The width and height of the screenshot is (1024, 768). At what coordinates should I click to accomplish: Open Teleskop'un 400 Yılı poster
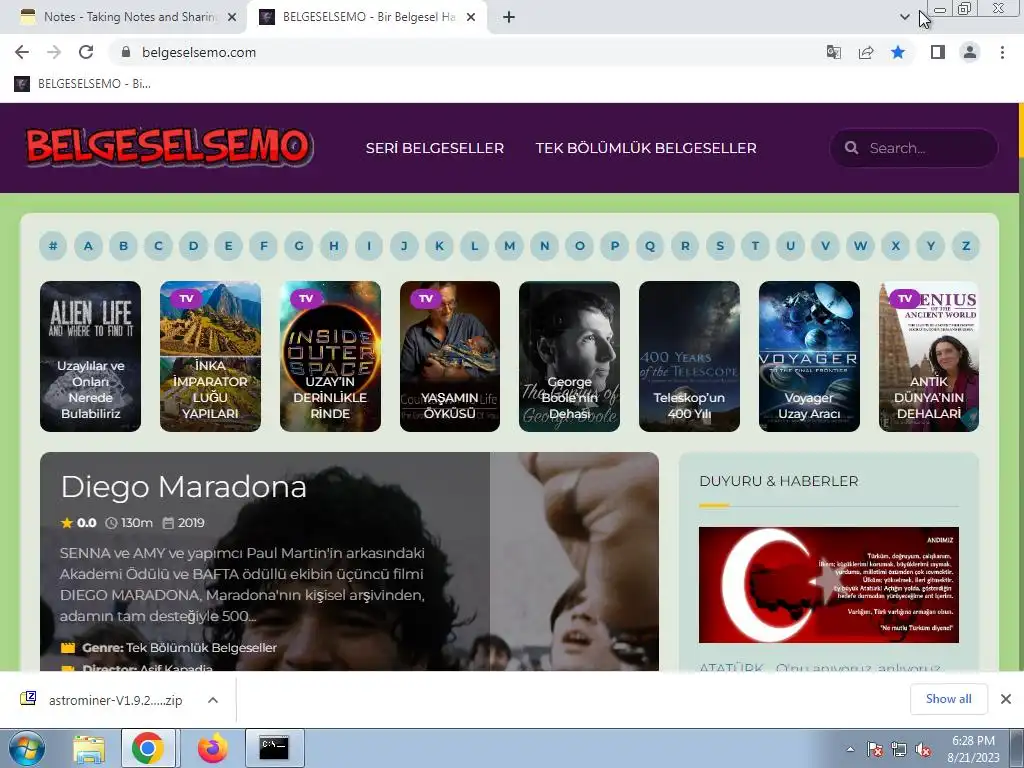[x=690, y=357]
